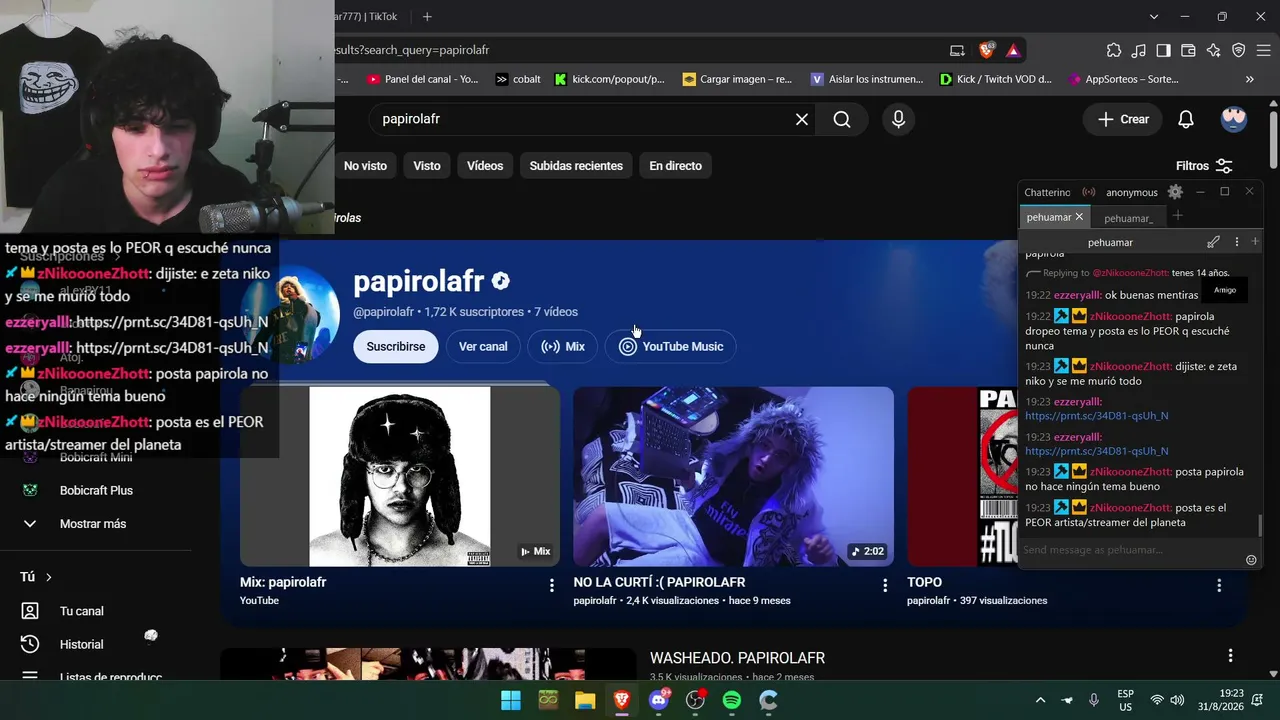Open Spotify from the taskbar
The width and height of the screenshot is (1280, 720).
pos(732,700)
